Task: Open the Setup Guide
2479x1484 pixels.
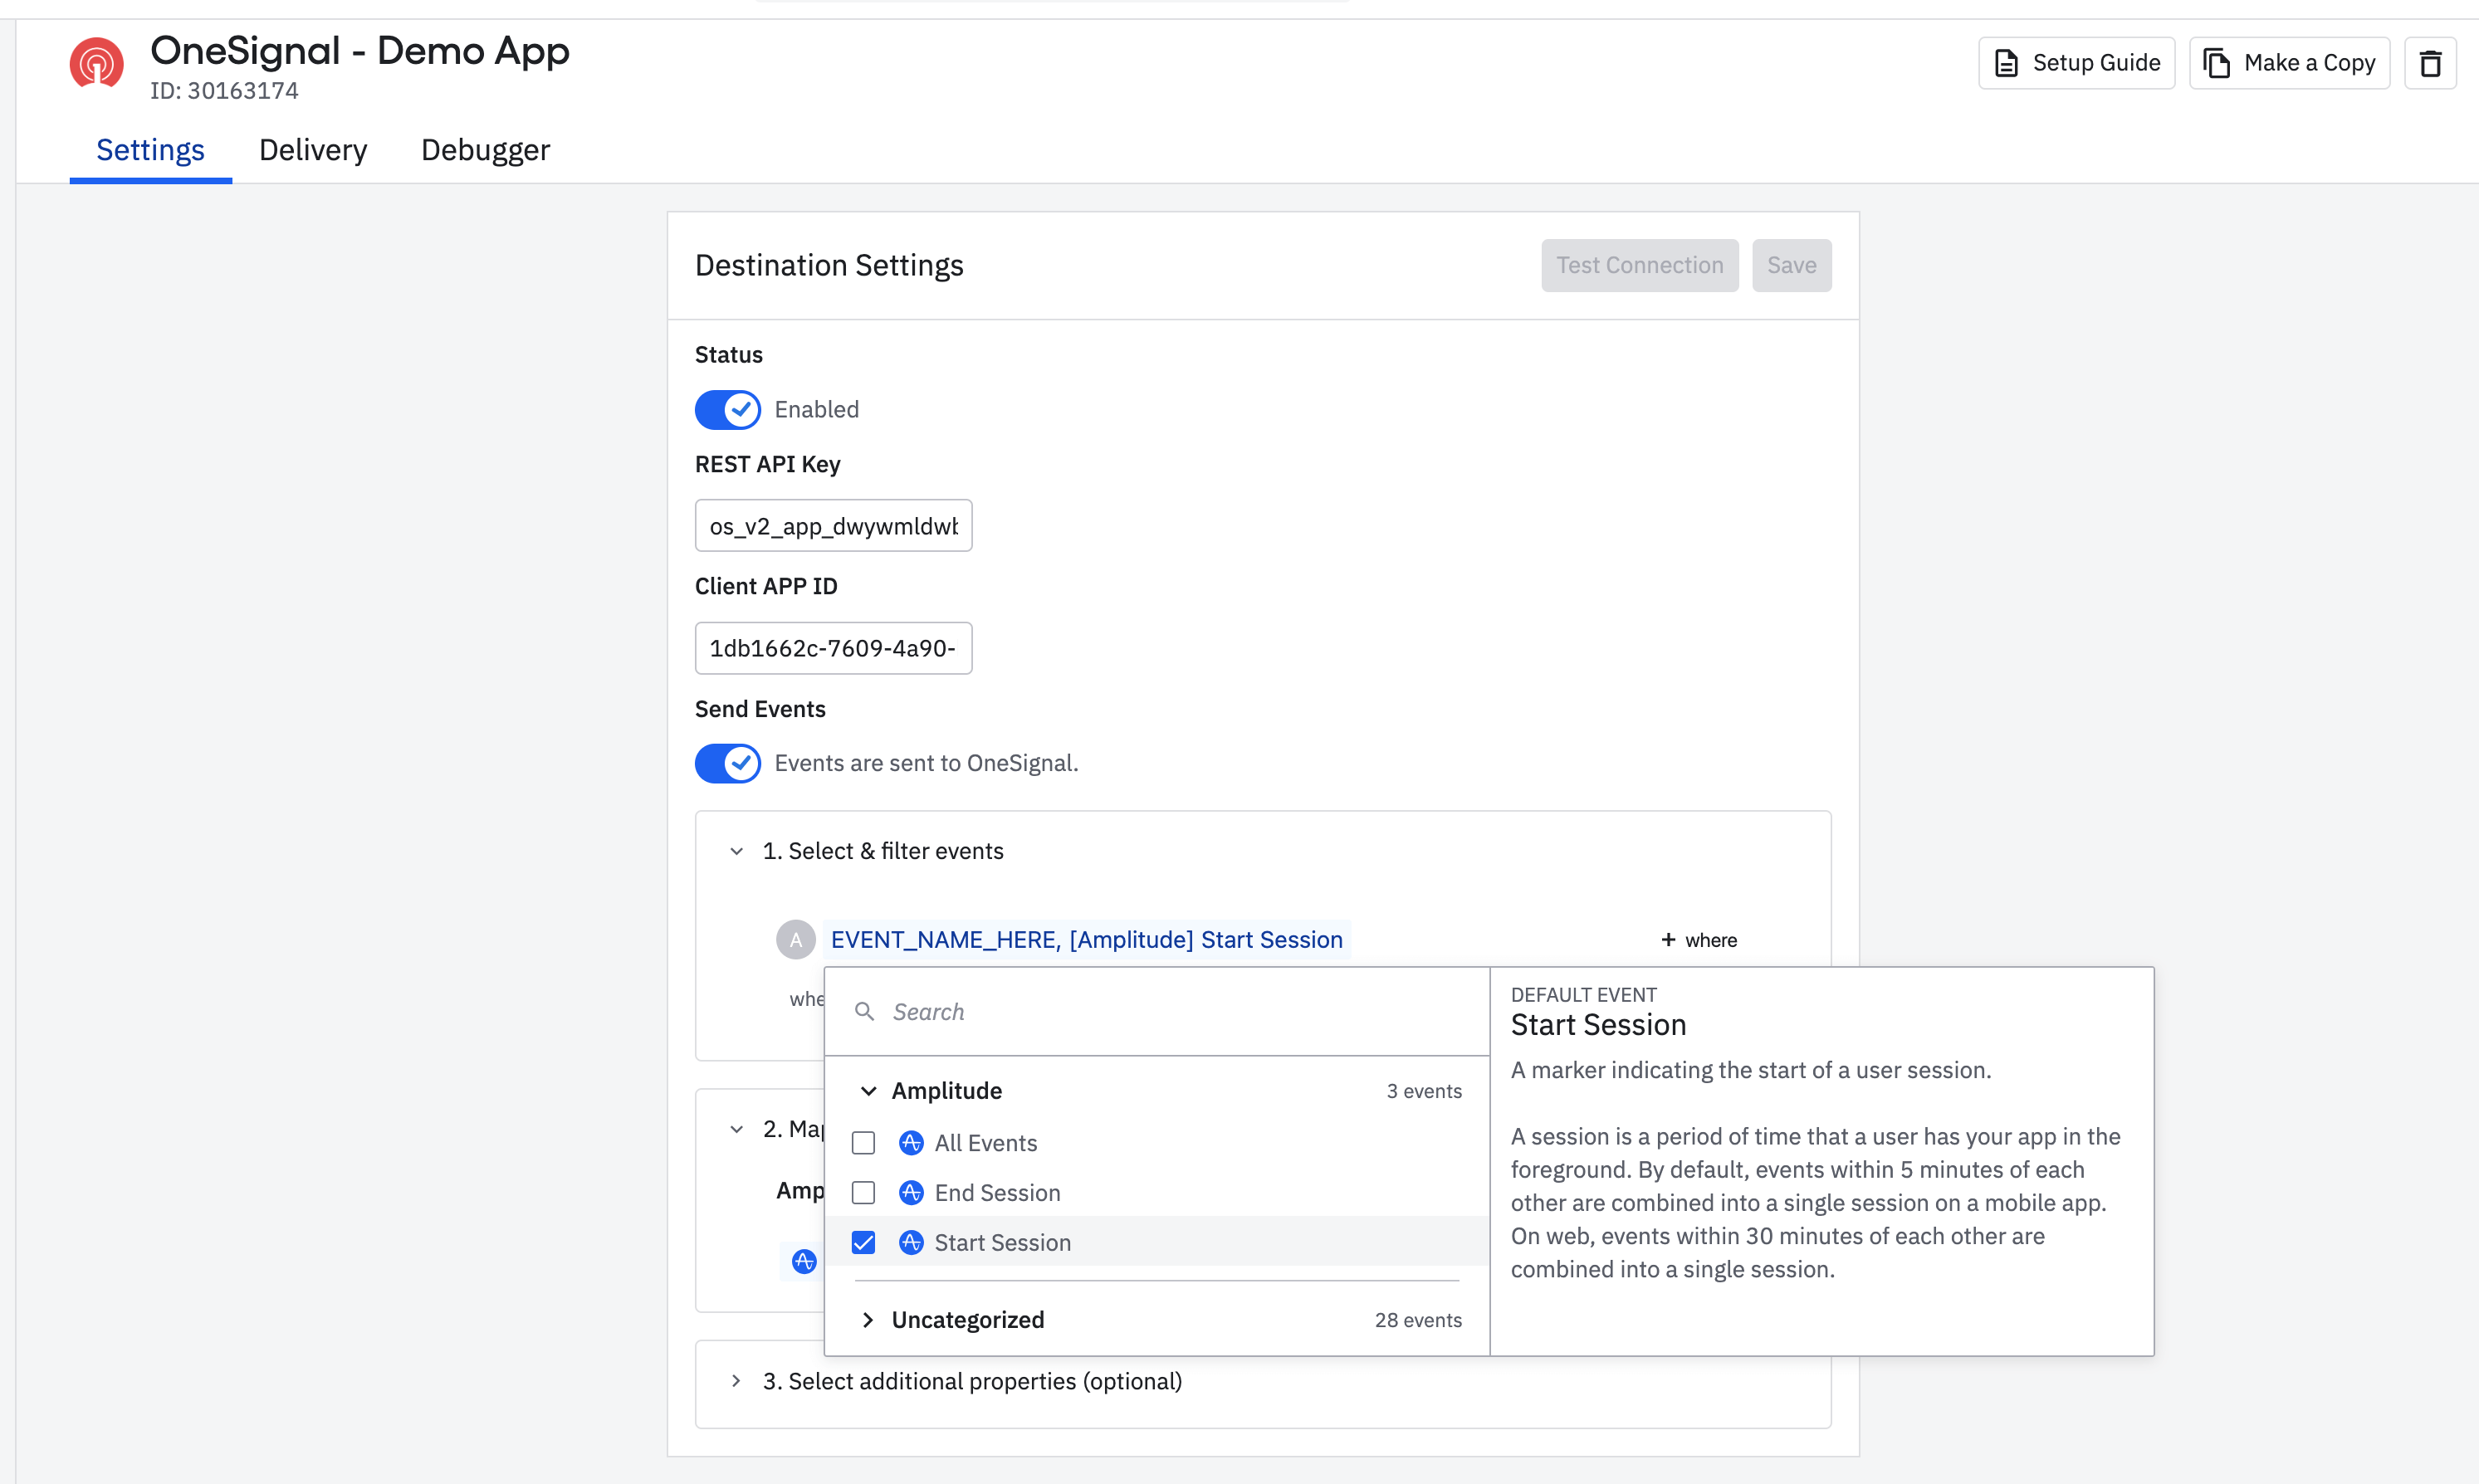Action: [x=2076, y=63]
